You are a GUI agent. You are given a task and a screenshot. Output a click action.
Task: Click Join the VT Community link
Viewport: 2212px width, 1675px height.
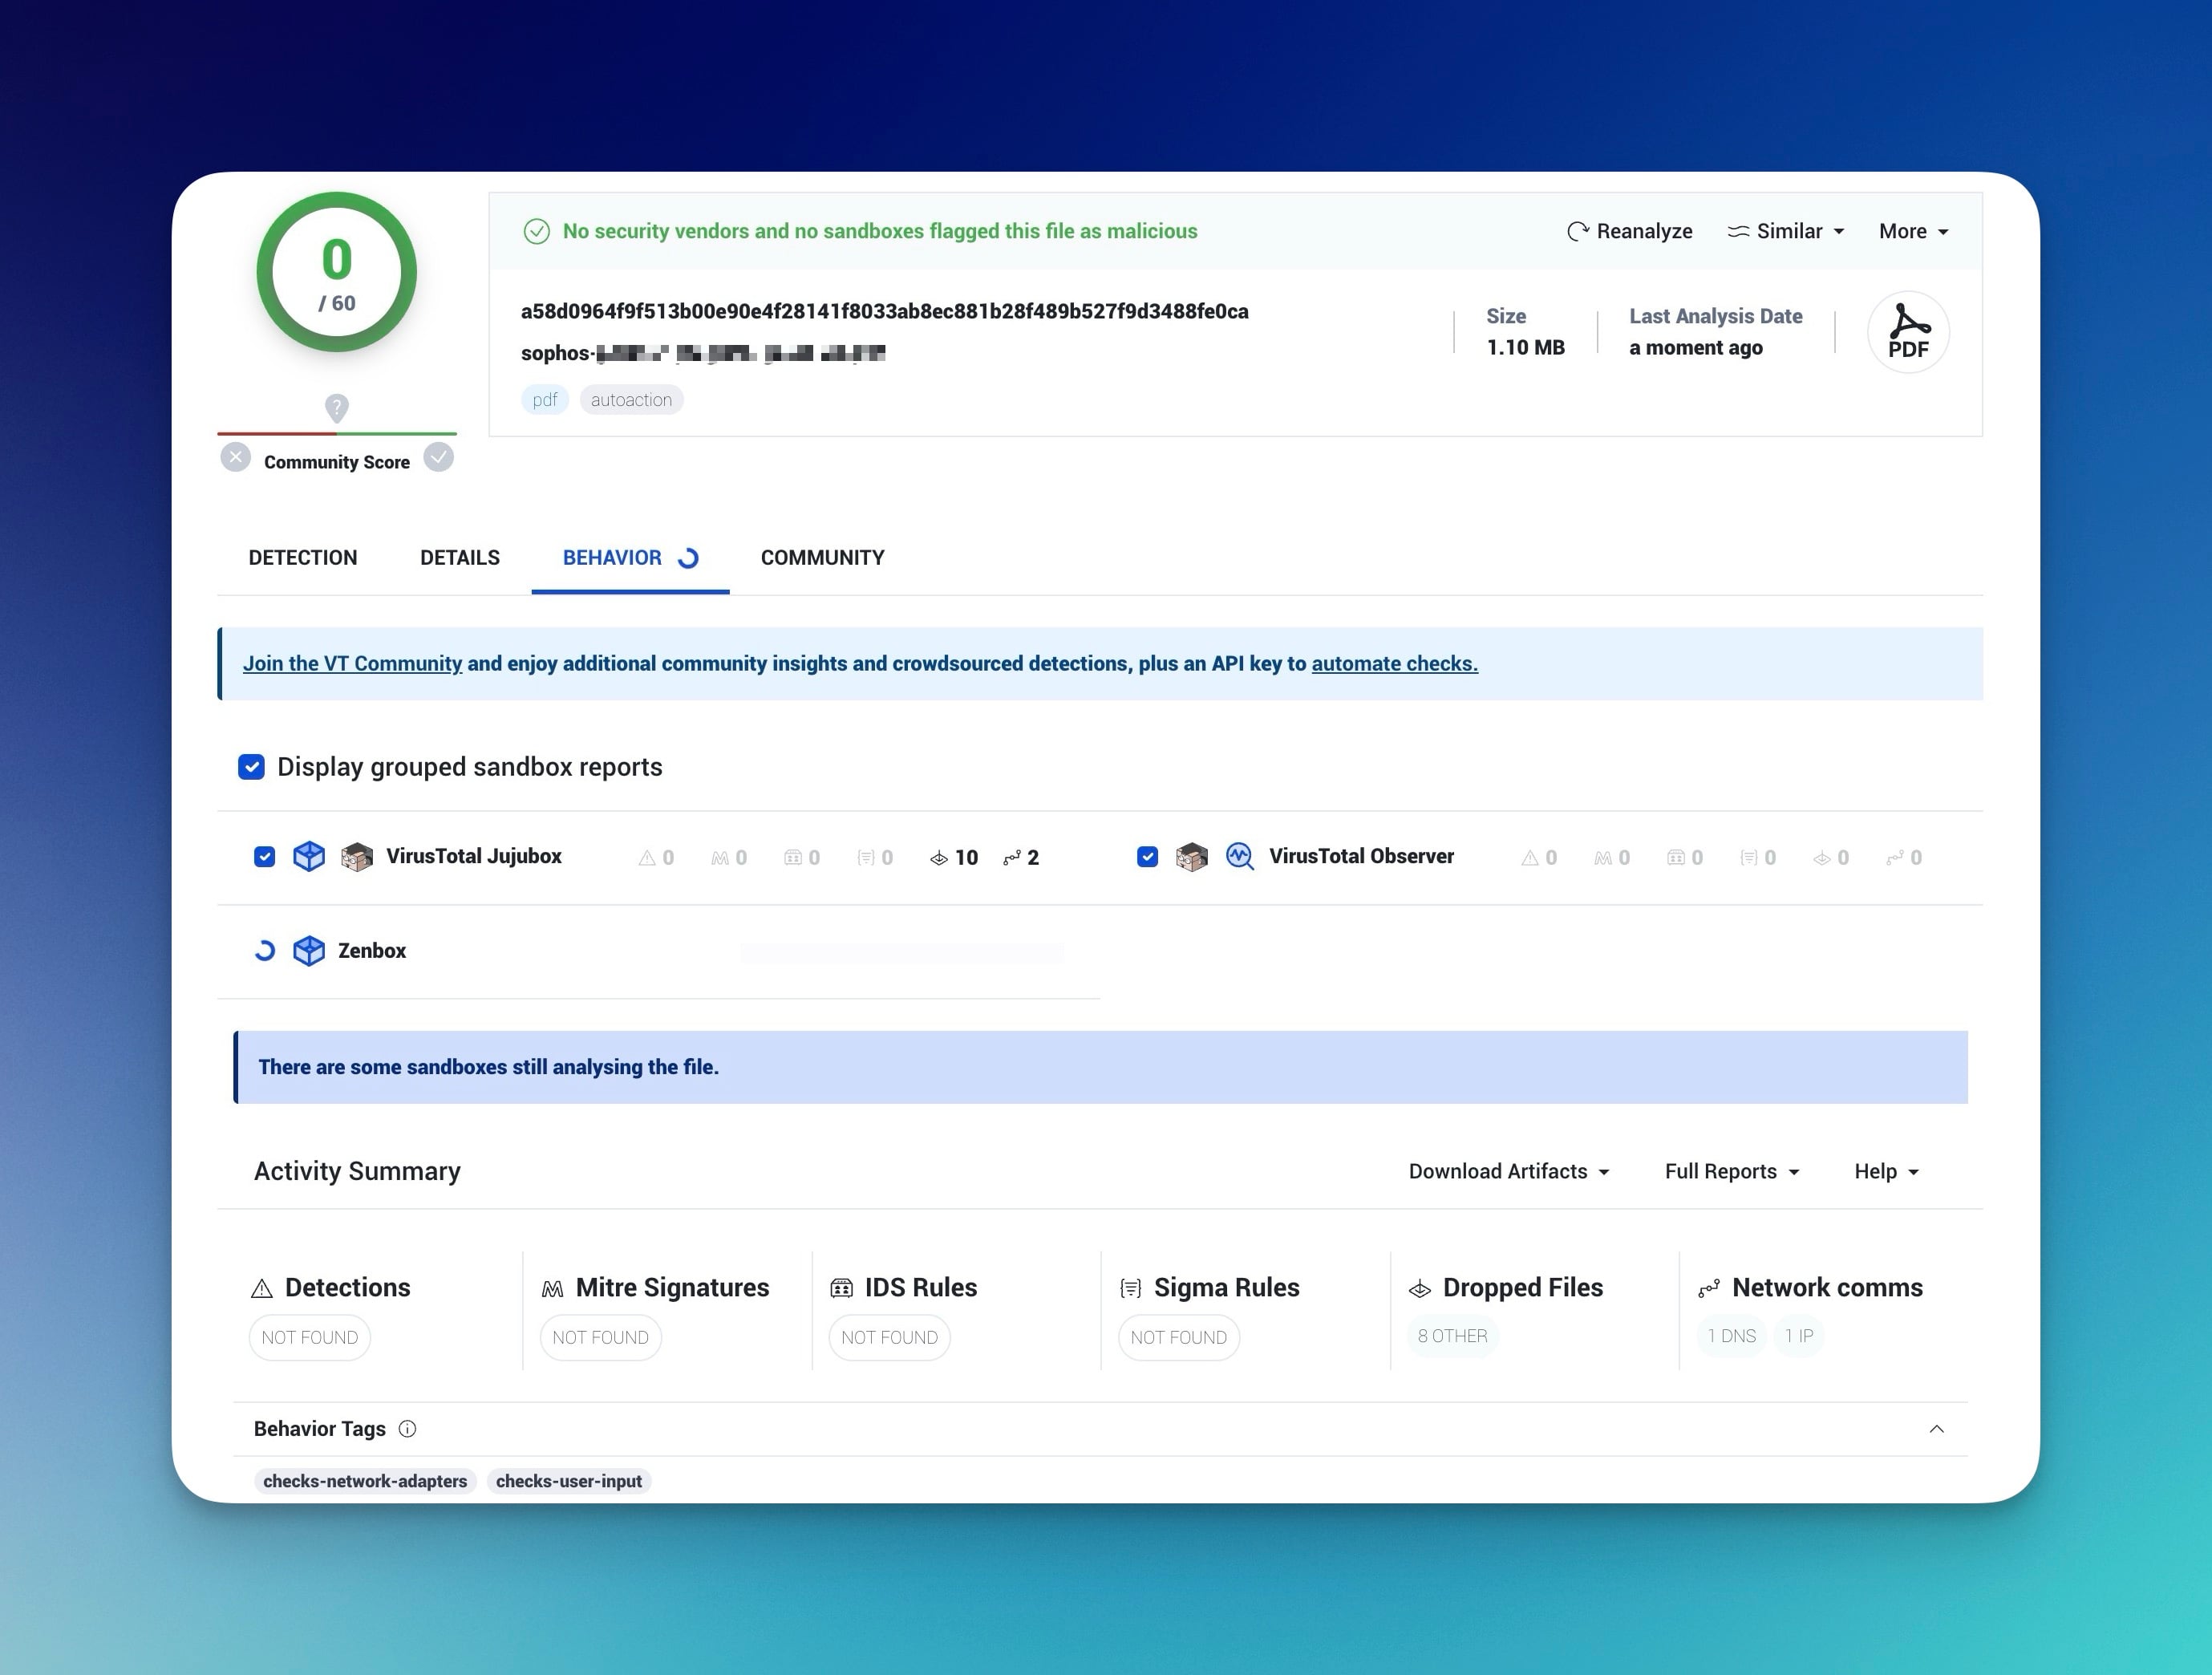pos(352,664)
